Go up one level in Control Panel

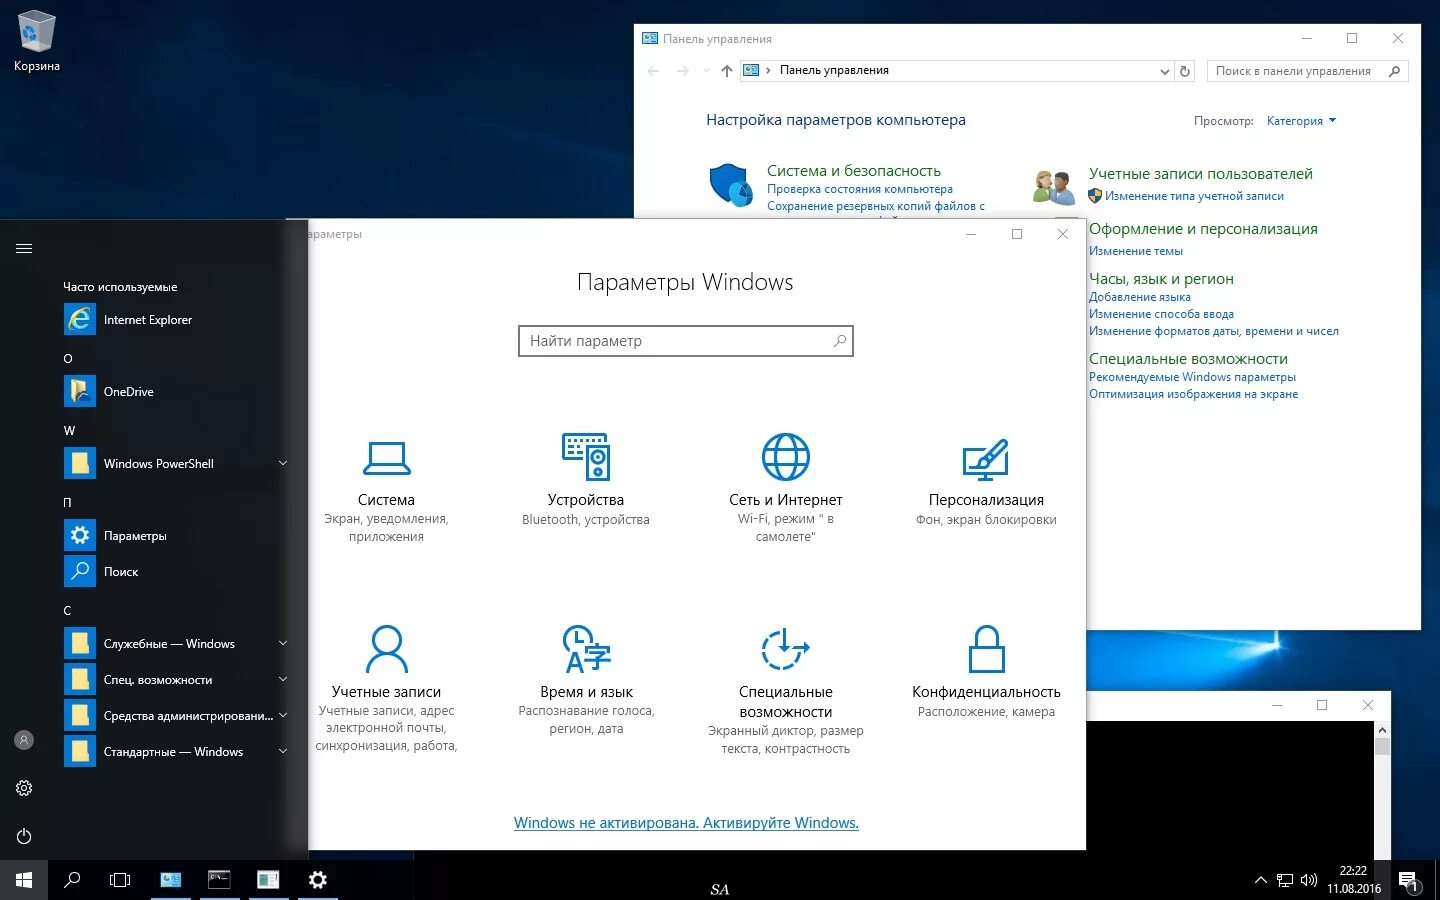tap(727, 71)
